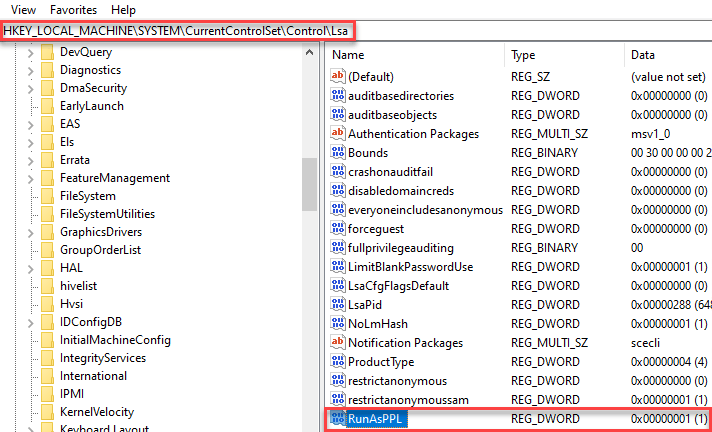Click the KernelVelocity folder icon
Screen dimensions: 712x432
click(46, 412)
